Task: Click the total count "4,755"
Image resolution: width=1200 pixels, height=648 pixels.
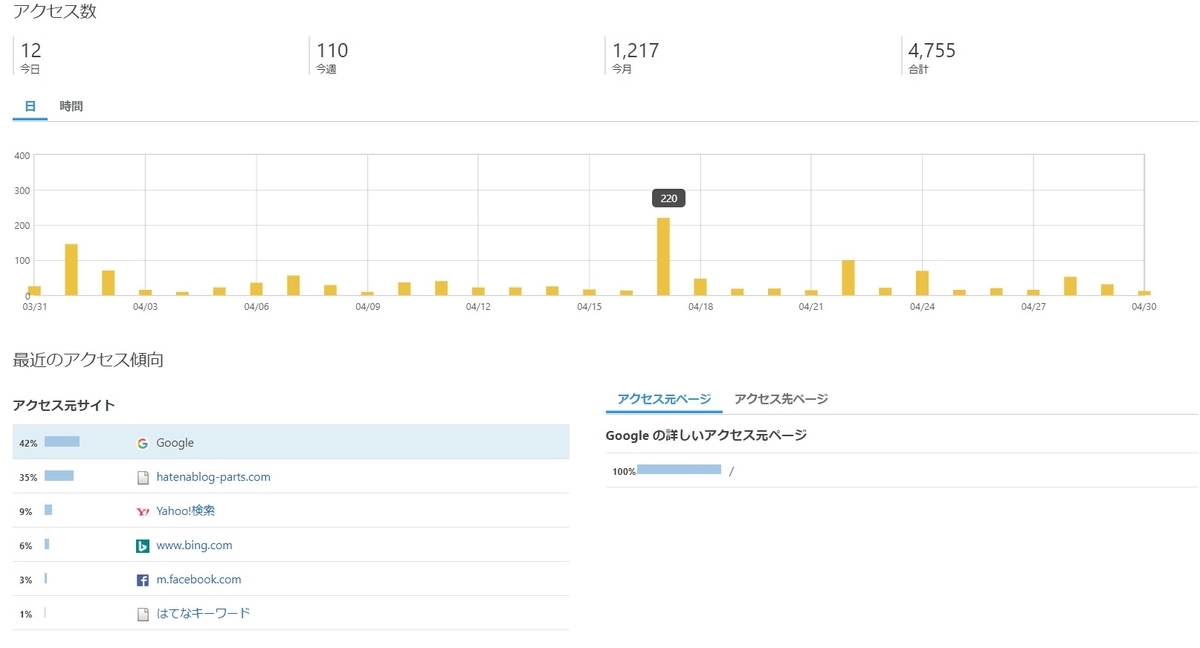Action: [932, 50]
